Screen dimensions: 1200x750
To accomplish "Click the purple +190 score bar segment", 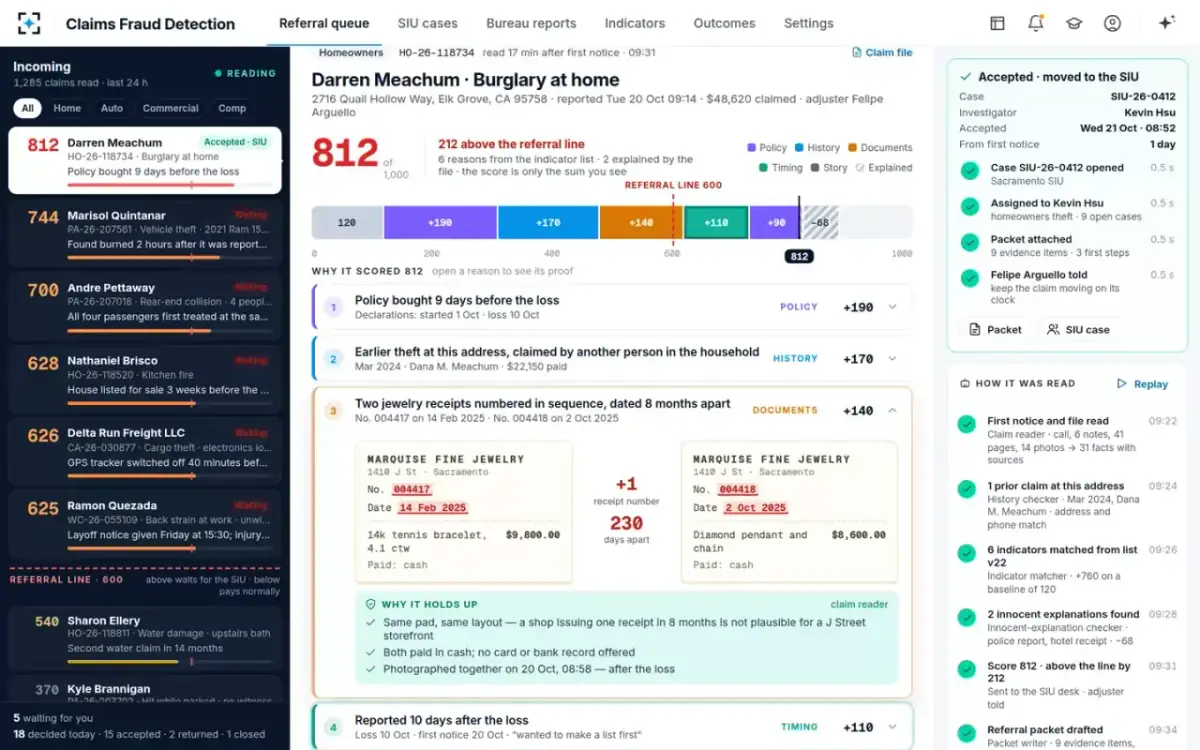I will [440, 222].
